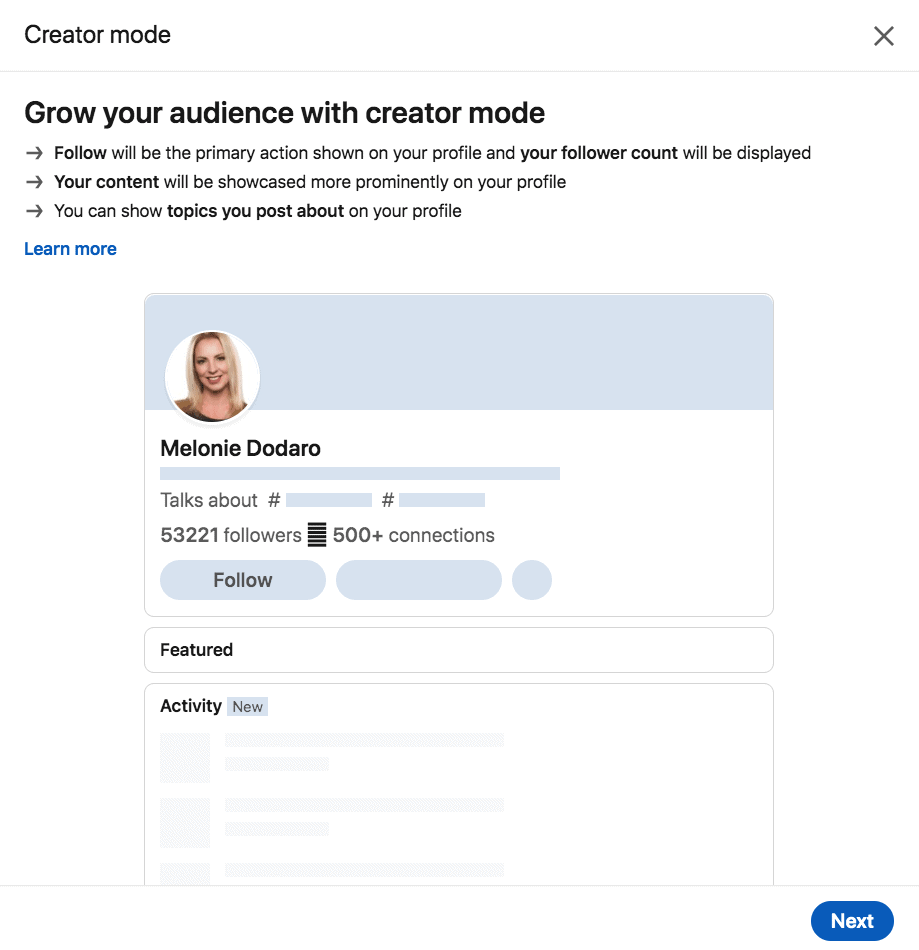The width and height of the screenshot is (919, 950).
Task: Click the first activity post thumbnail placeholder
Action: click(x=185, y=757)
